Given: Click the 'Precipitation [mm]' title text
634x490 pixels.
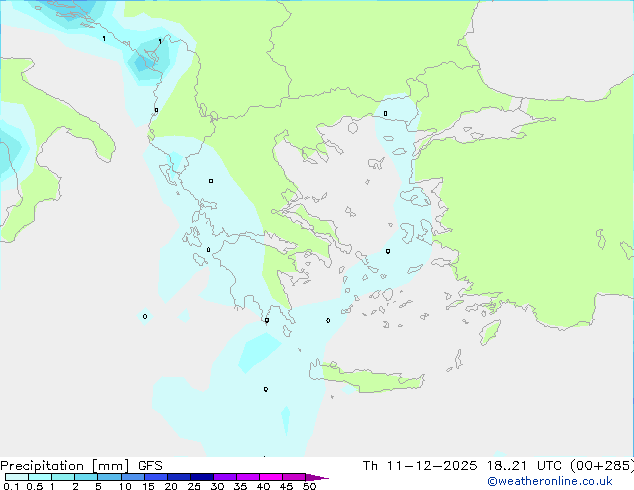Looking at the screenshot, I should click(64, 466).
